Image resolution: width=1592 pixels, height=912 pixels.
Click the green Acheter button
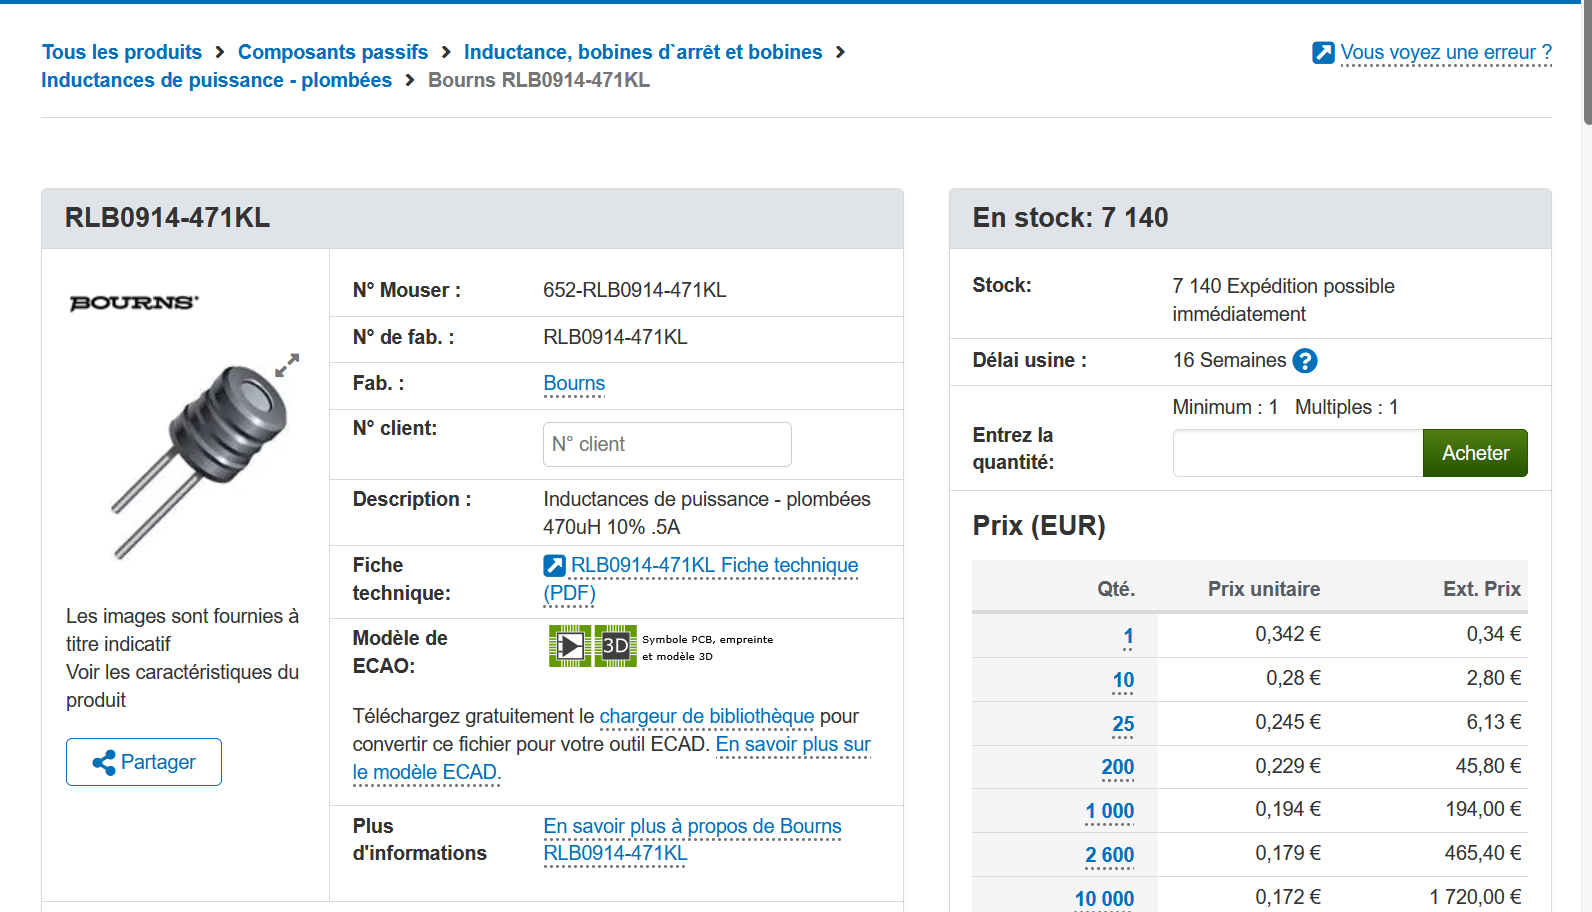(x=1475, y=453)
